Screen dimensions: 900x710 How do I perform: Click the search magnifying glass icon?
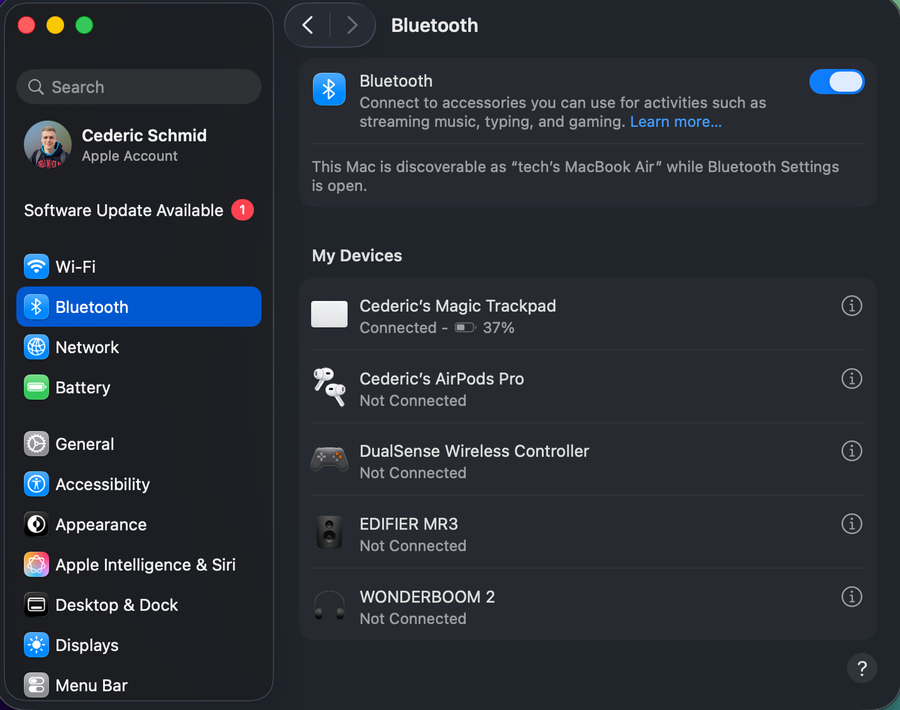coord(36,87)
